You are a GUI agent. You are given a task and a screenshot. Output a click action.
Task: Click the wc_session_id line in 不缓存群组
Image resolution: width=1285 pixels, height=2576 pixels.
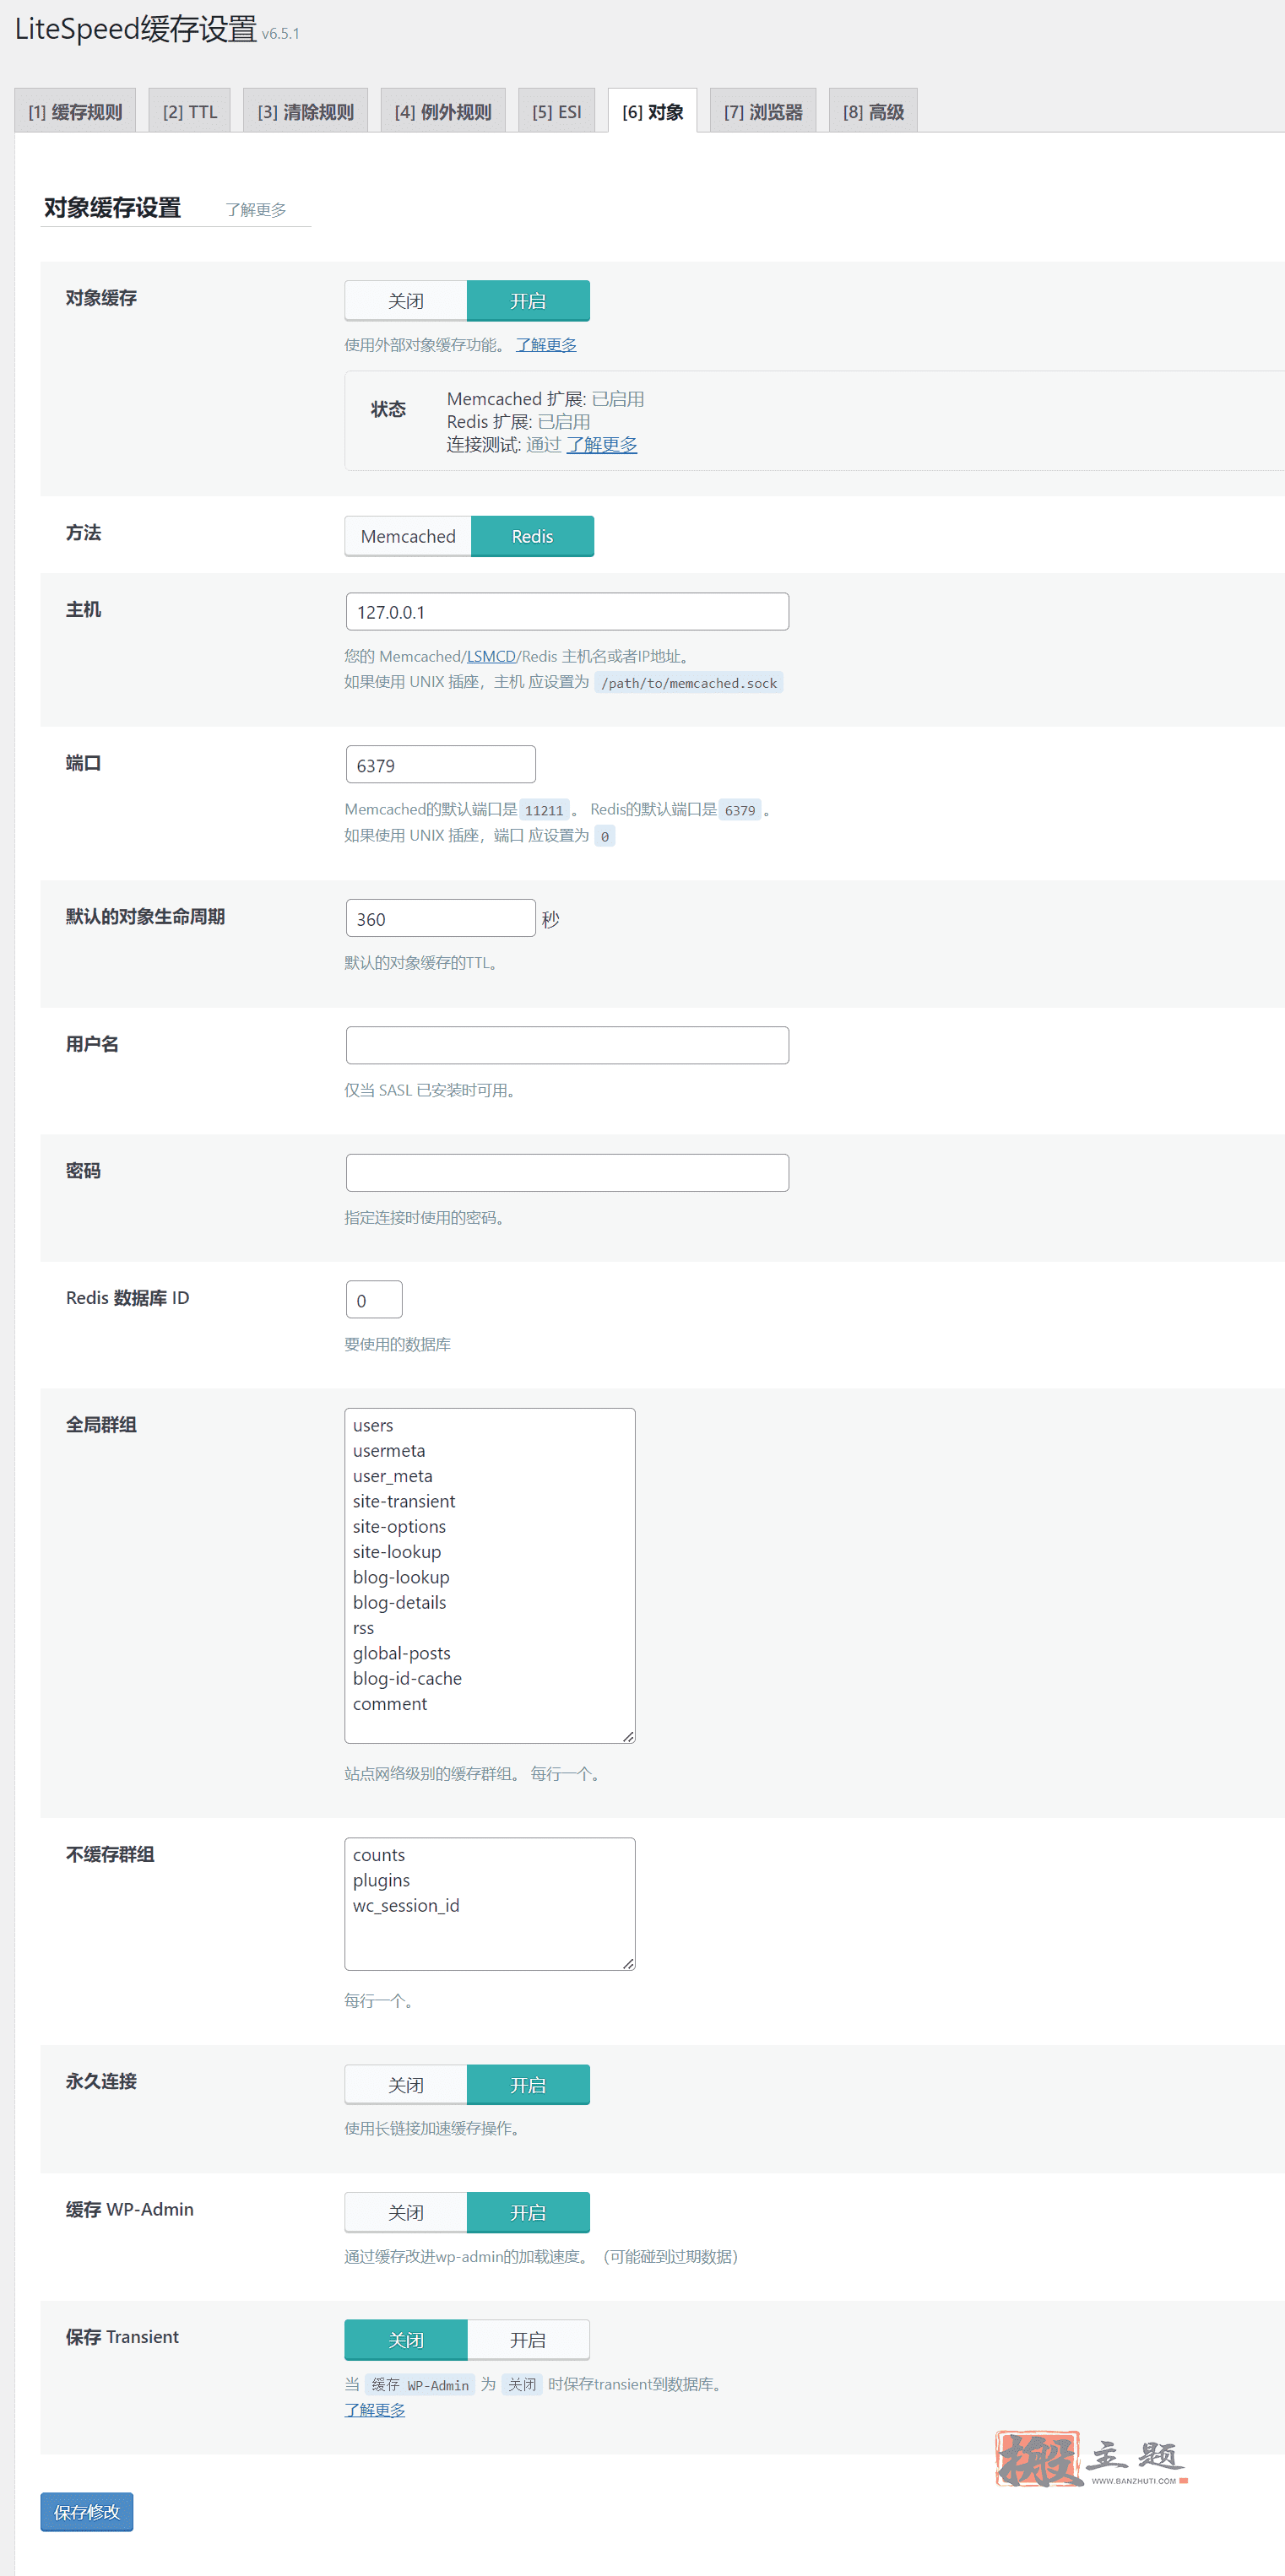[x=406, y=1906]
